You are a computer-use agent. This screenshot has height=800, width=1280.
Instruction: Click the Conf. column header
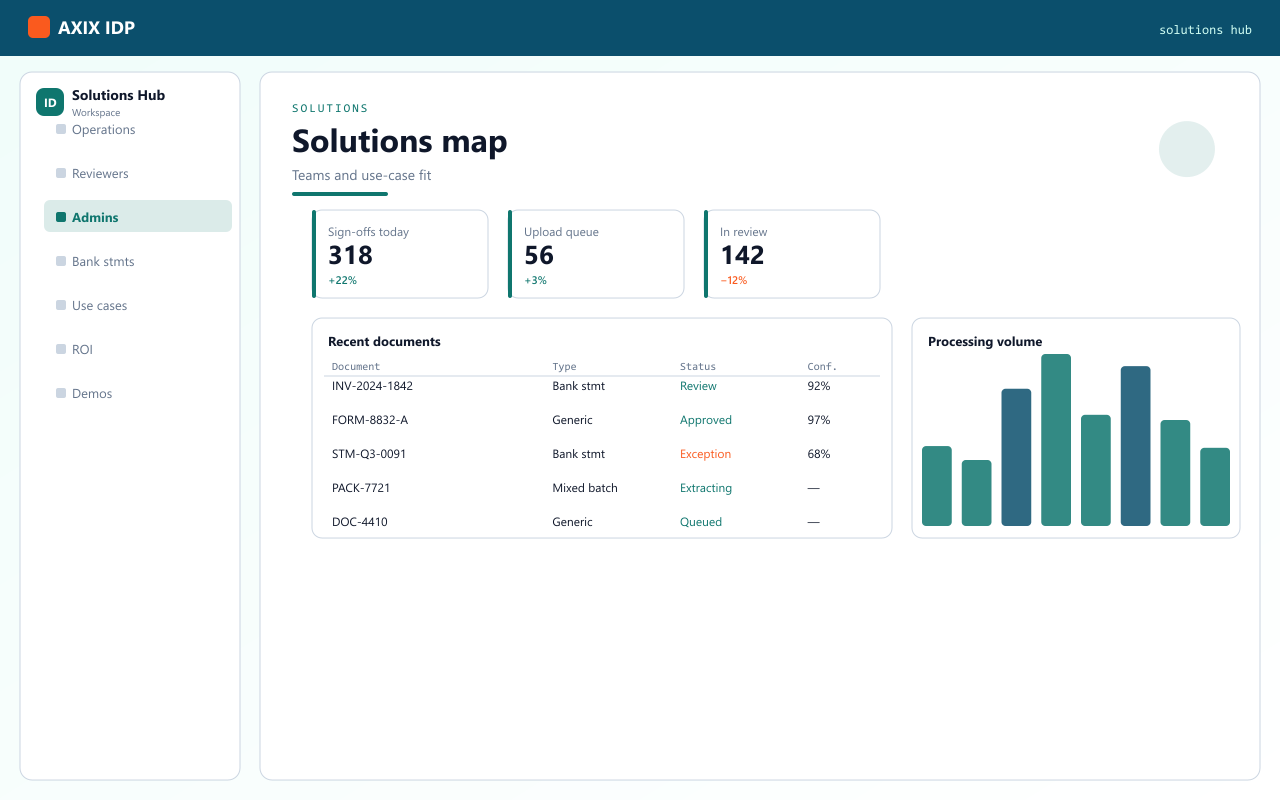click(822, 367)
